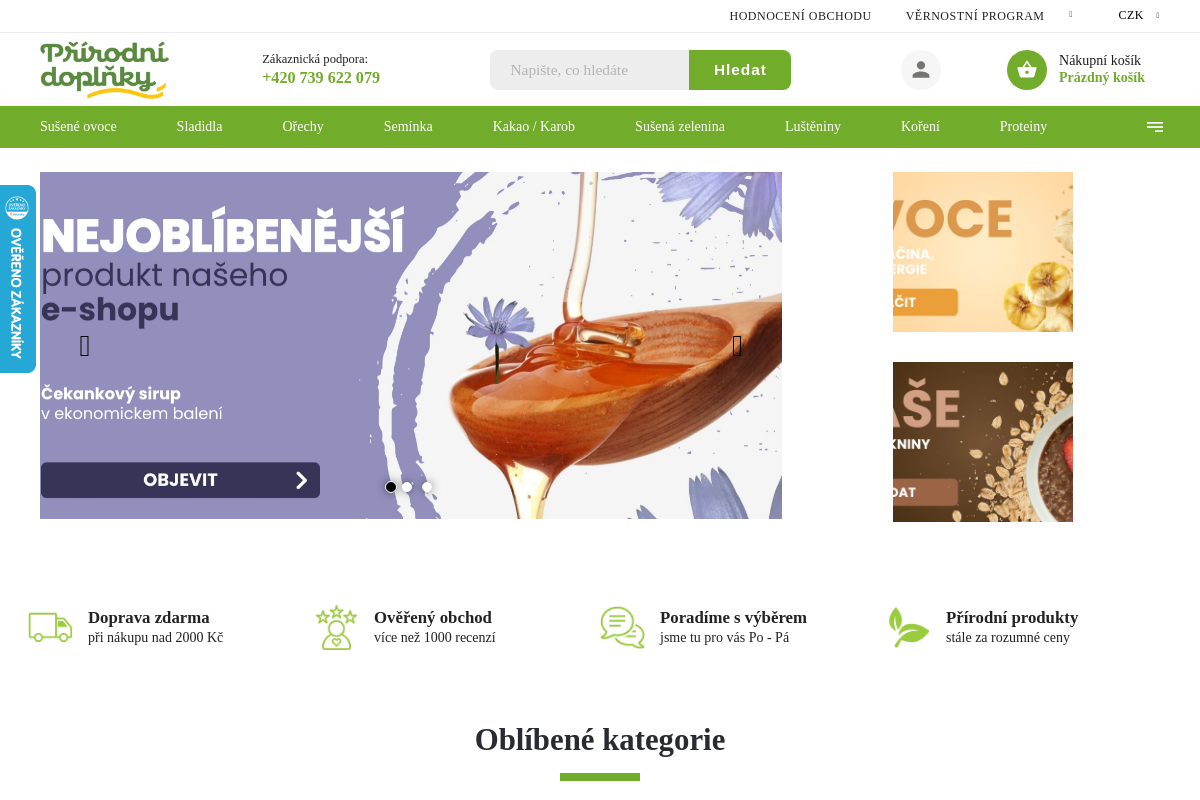Open the Ověřeno zákazníky side tab
The height and width of the screenshot is (800, 1200).
(17, 279)
